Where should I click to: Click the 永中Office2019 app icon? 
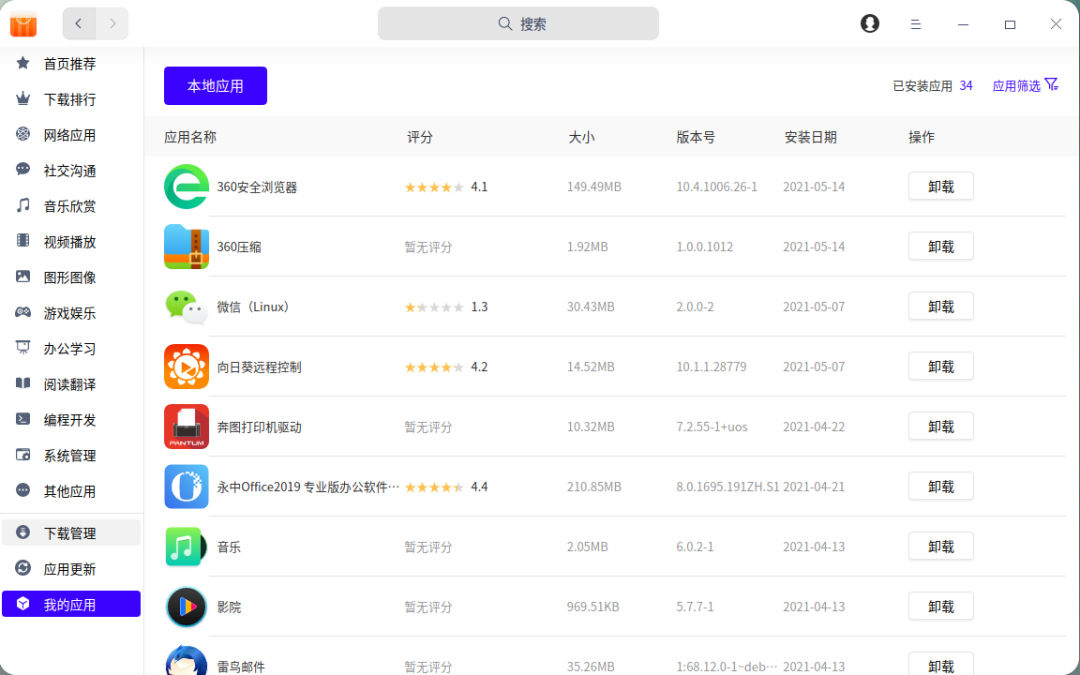(x=186, y=487)
